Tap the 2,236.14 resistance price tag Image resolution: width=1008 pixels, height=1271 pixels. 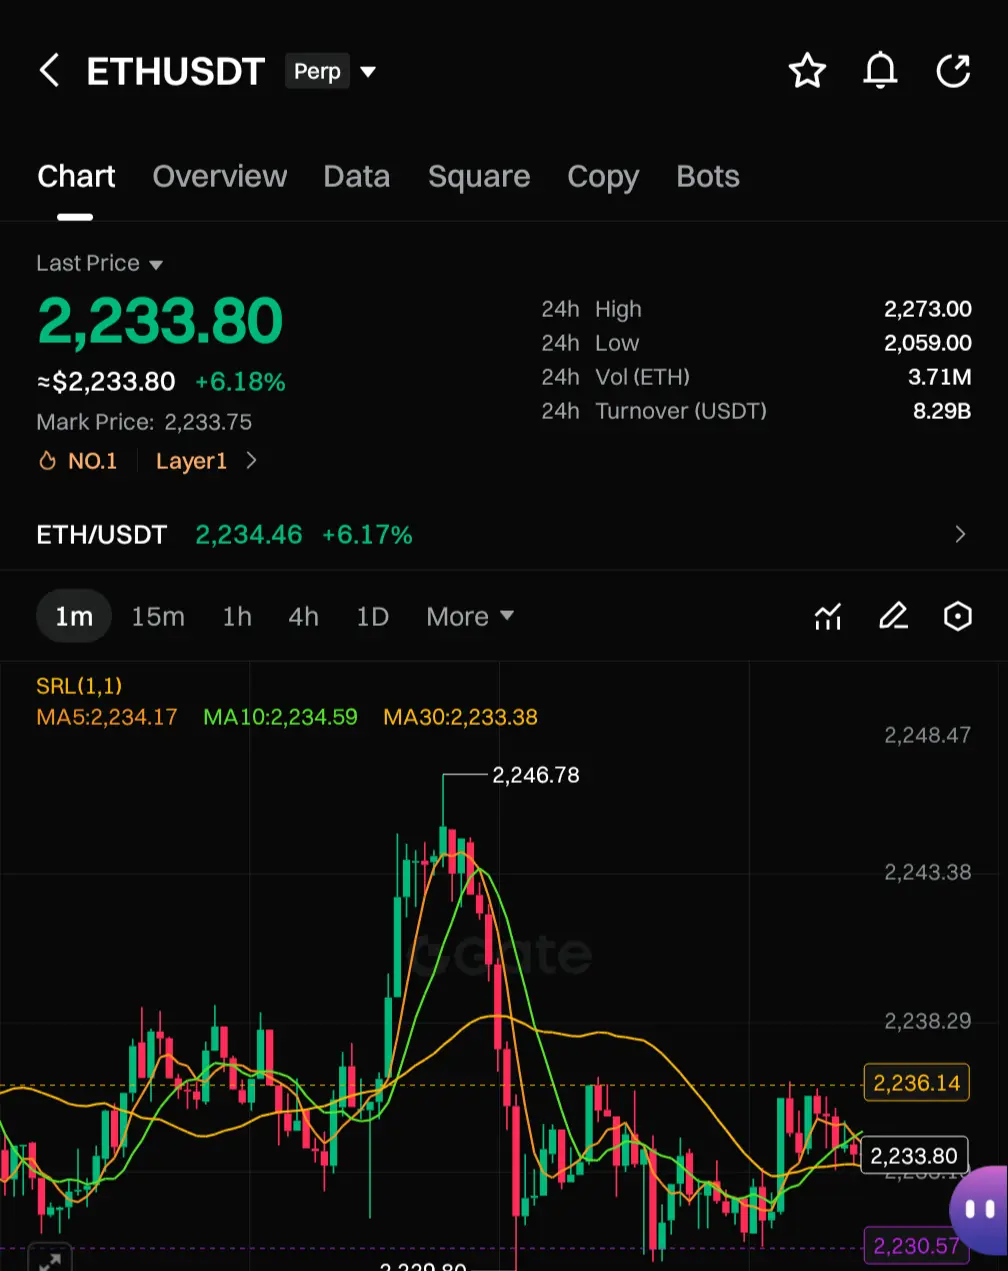(916, 1083)
